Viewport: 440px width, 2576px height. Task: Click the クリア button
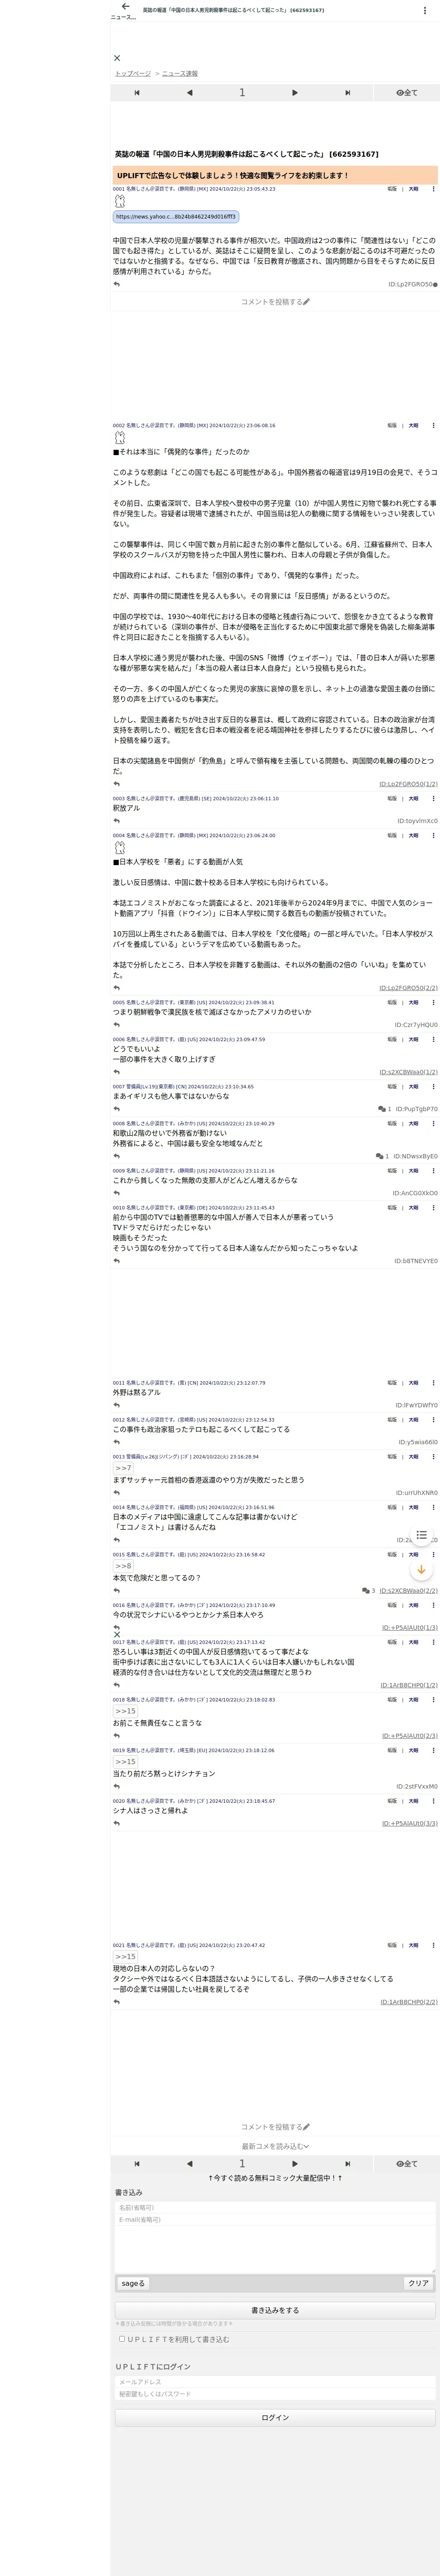tap(418, 2283)
